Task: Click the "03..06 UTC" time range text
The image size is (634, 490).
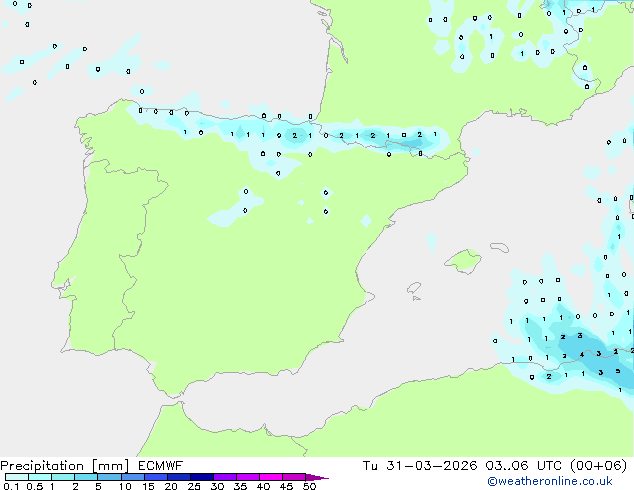Action: click(x=523, y=466)
